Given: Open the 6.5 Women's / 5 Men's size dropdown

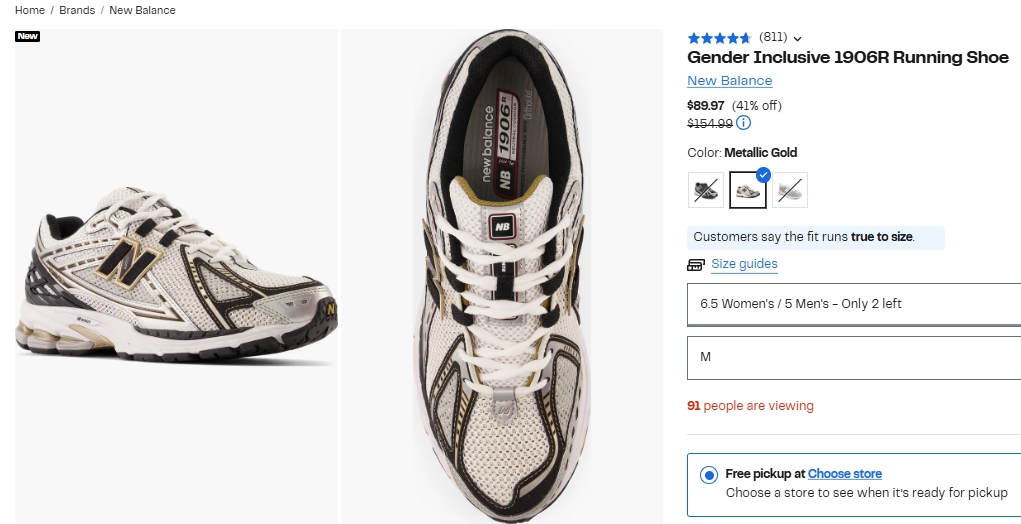Looking at the screenshot, I should tap(853, 304).
